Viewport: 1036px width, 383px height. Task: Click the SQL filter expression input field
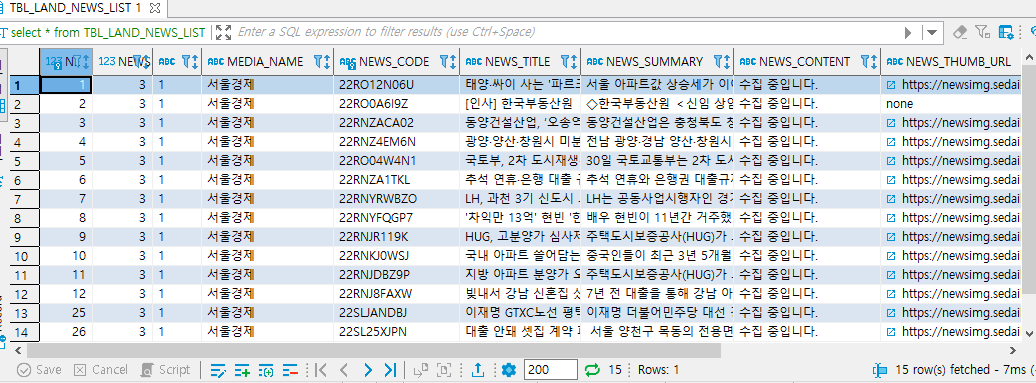[568, 32]
